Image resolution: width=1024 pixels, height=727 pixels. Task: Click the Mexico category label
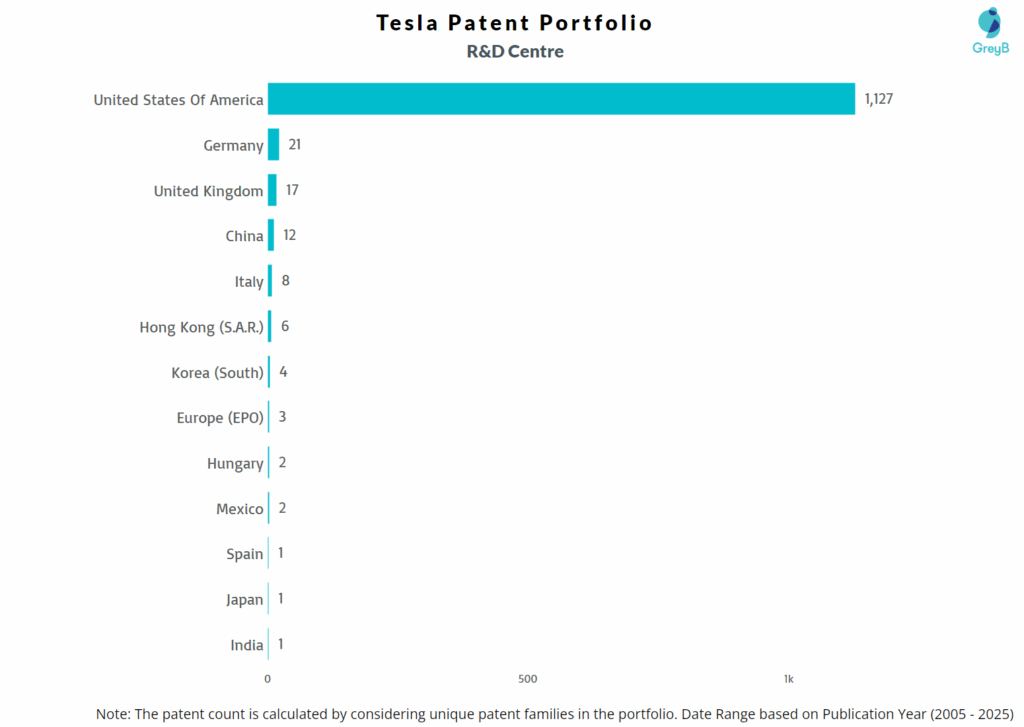240,509
